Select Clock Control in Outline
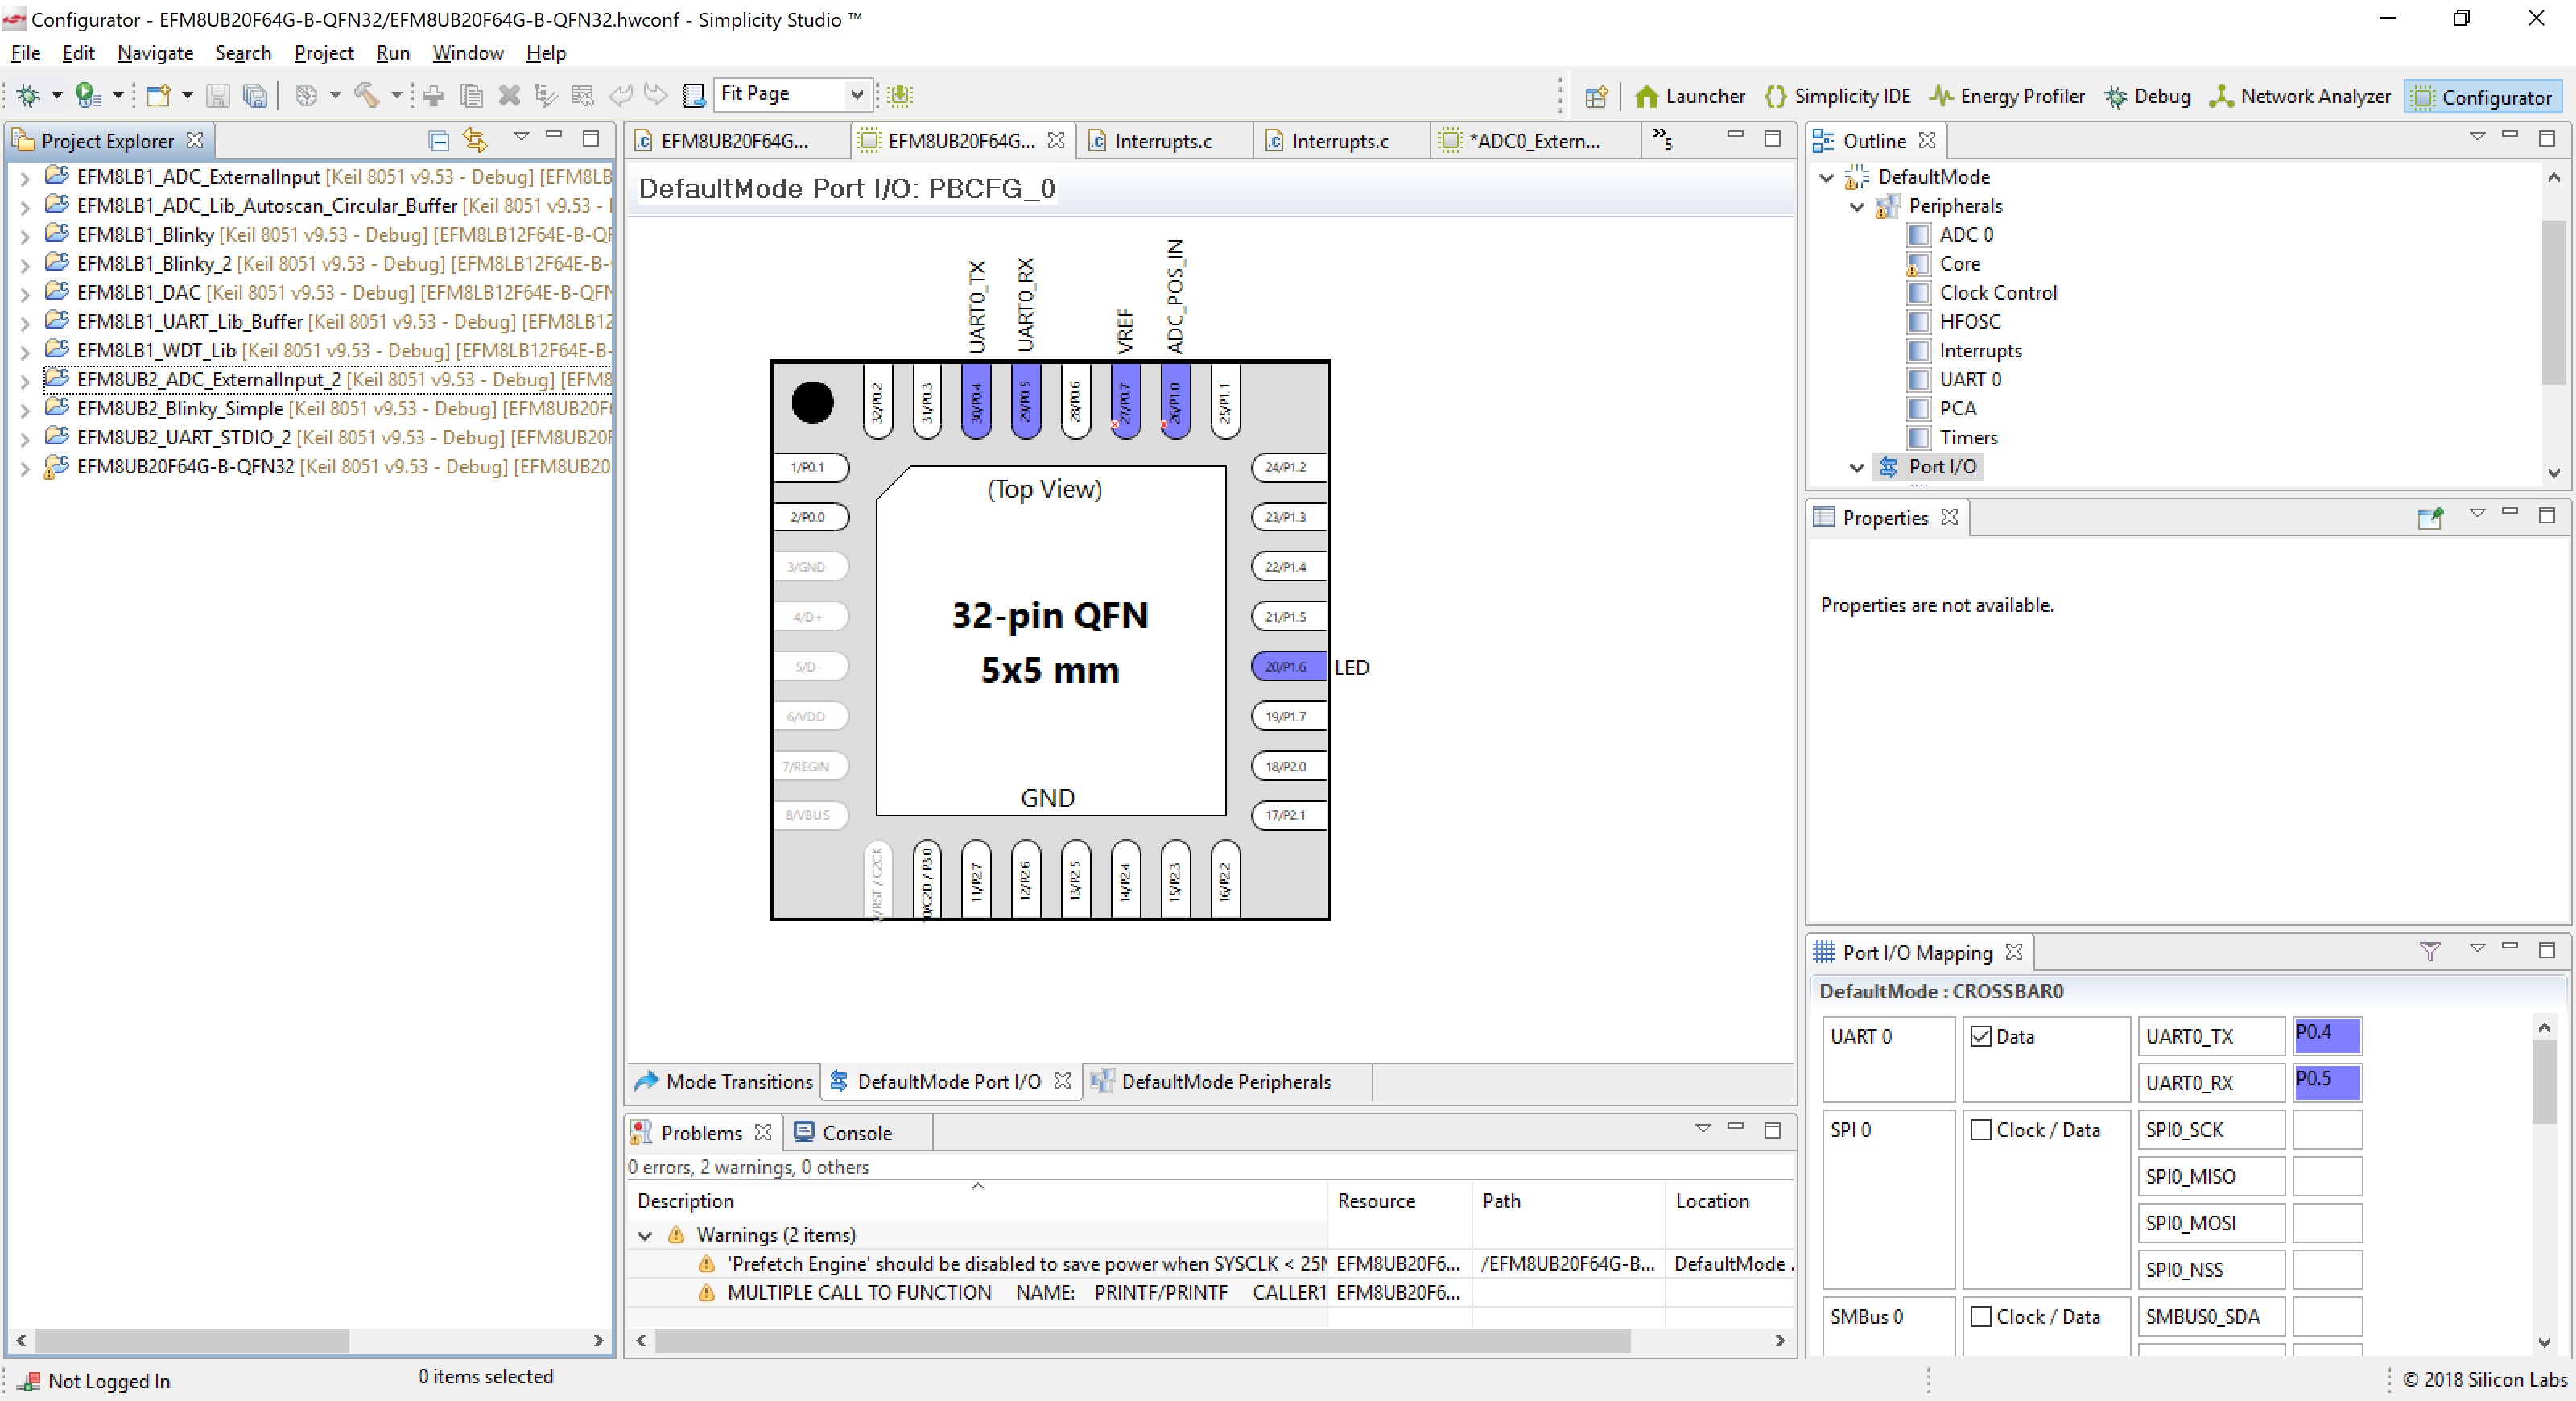 [1997, 292]
